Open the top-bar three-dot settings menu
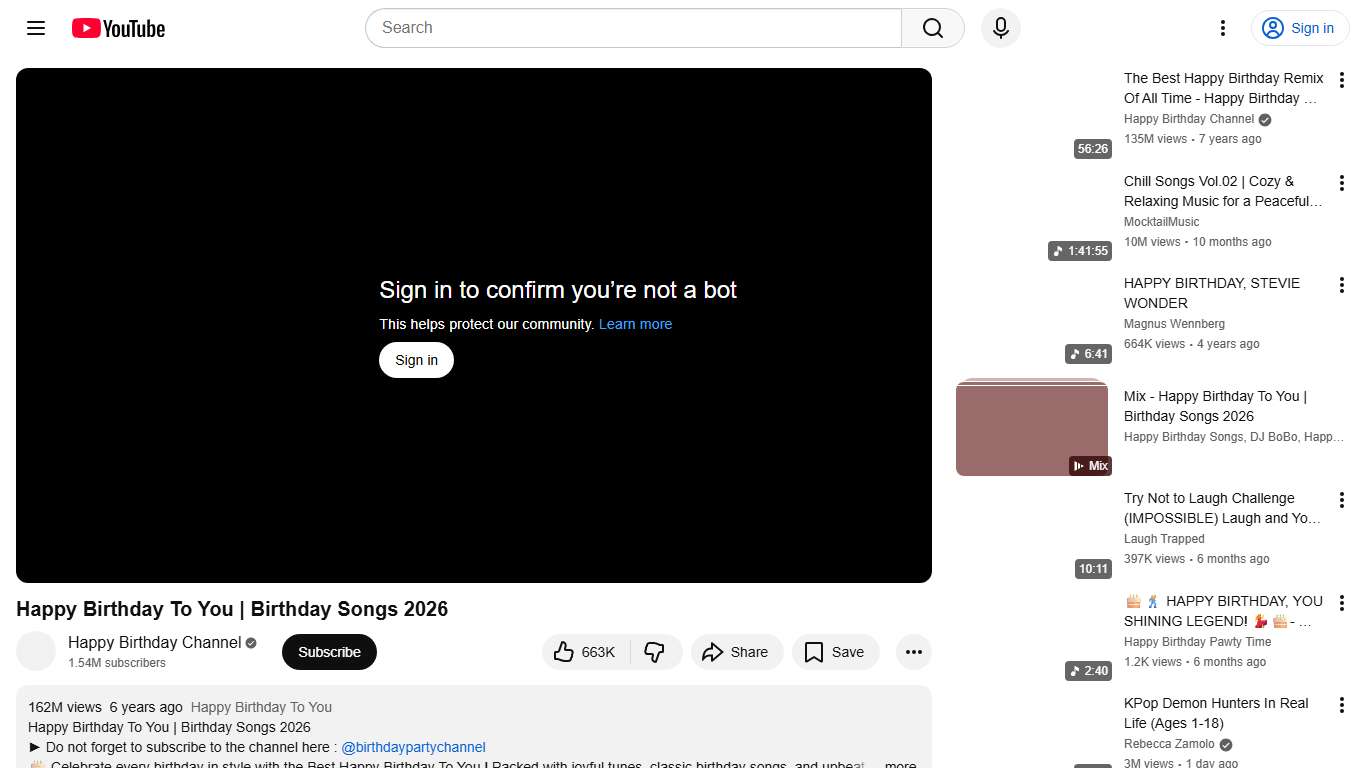 click(x=1222, y=28)
